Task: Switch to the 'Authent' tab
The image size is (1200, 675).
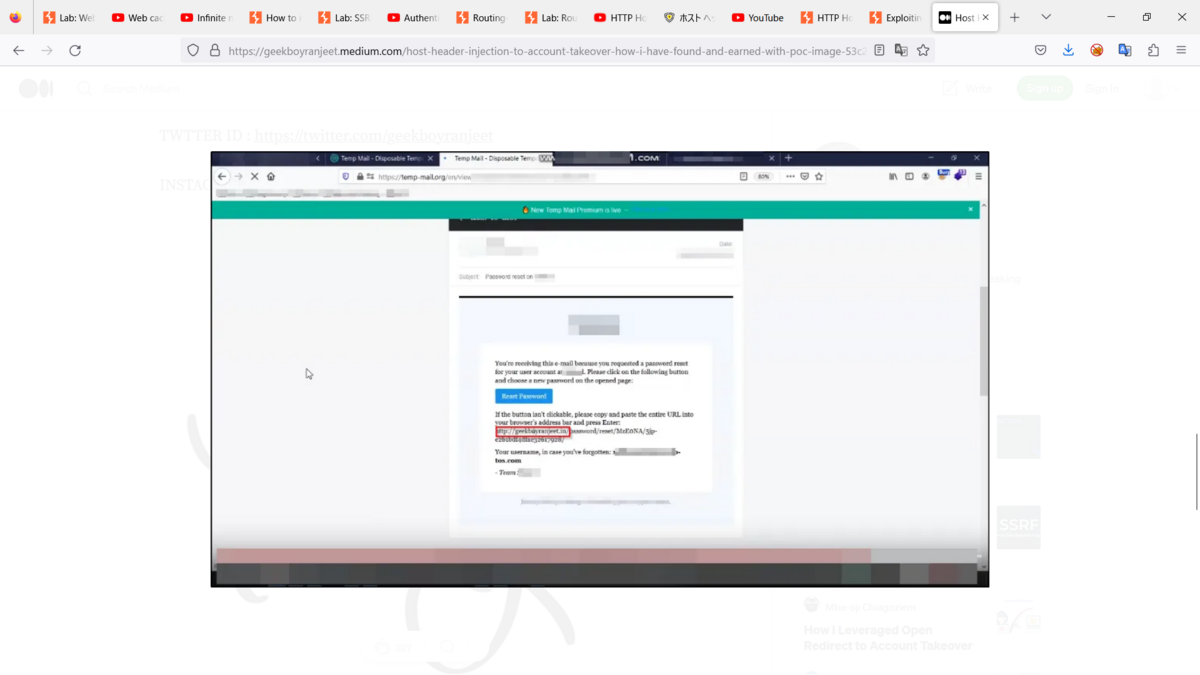Action: point(412,17)
